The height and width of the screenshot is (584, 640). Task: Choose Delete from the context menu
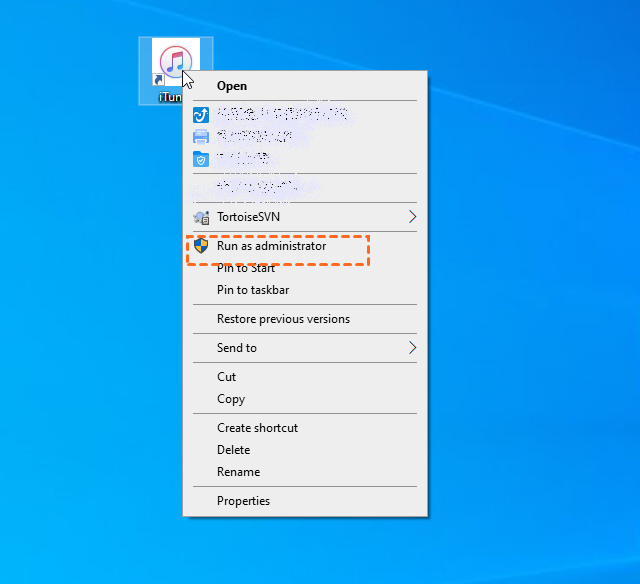coord(233,450)
